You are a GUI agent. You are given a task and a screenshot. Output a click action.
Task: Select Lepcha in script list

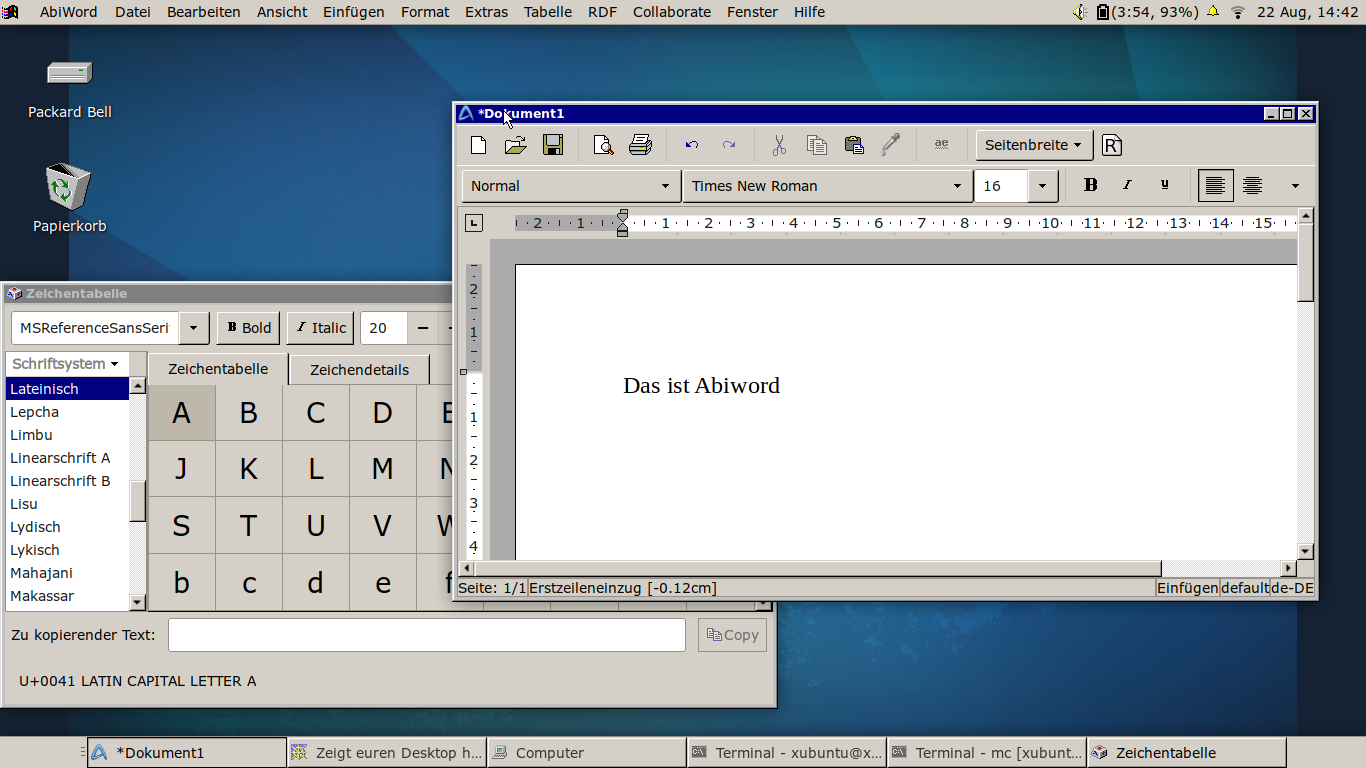coord(67,412)
